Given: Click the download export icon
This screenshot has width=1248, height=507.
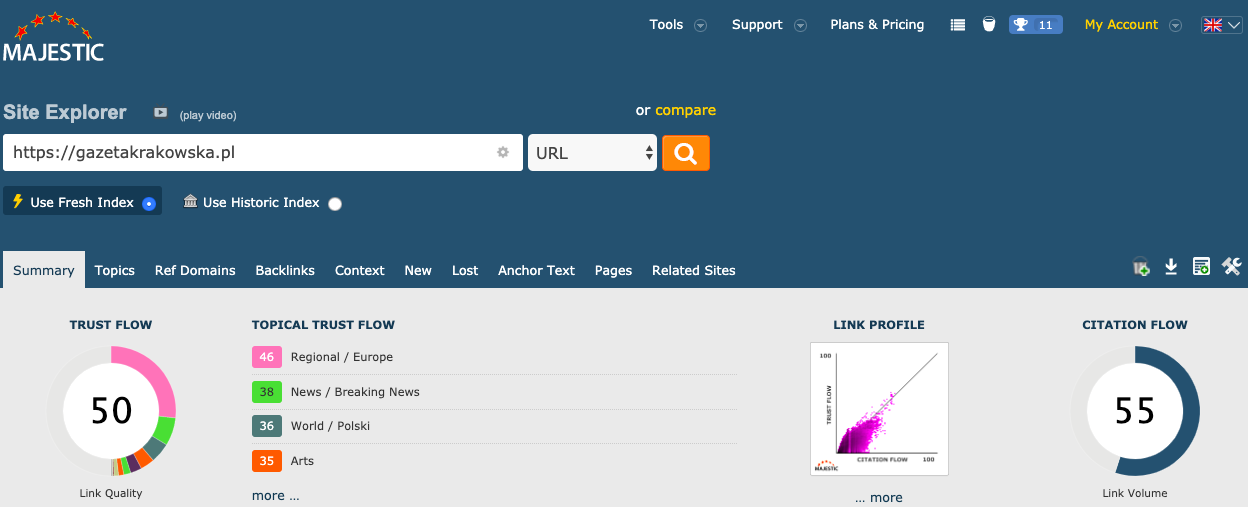Looking at the screenshot, I should click(x=1171, y=267).
